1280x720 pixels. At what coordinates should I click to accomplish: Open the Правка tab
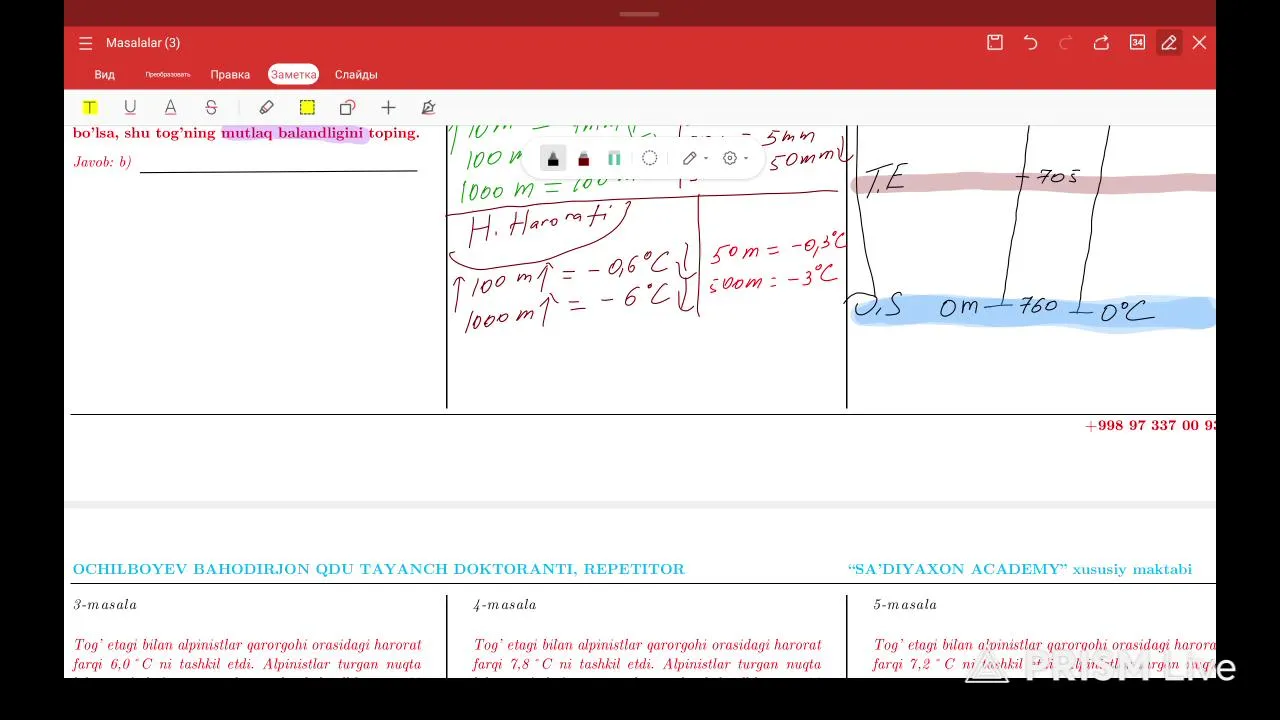(230, 75)
